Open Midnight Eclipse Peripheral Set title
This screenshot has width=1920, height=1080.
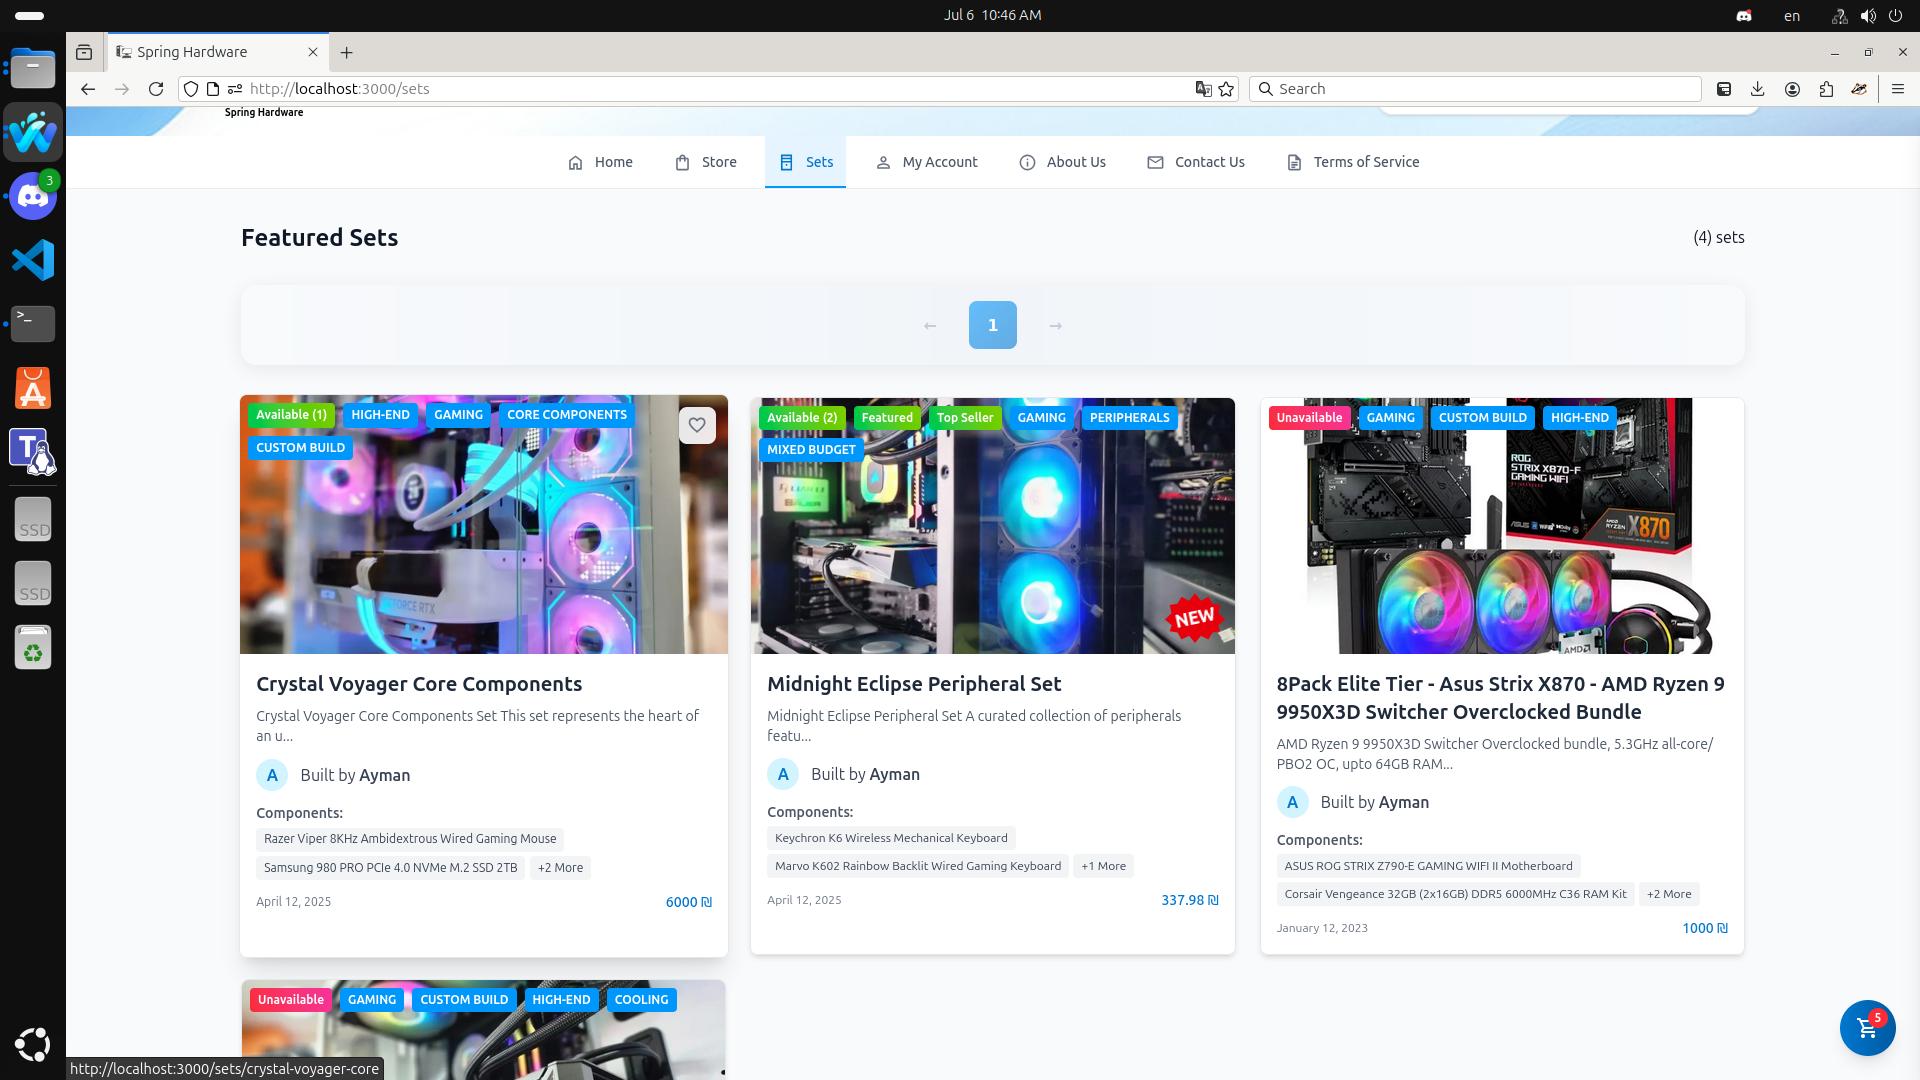pyautogui.click(x=914, y=684)
